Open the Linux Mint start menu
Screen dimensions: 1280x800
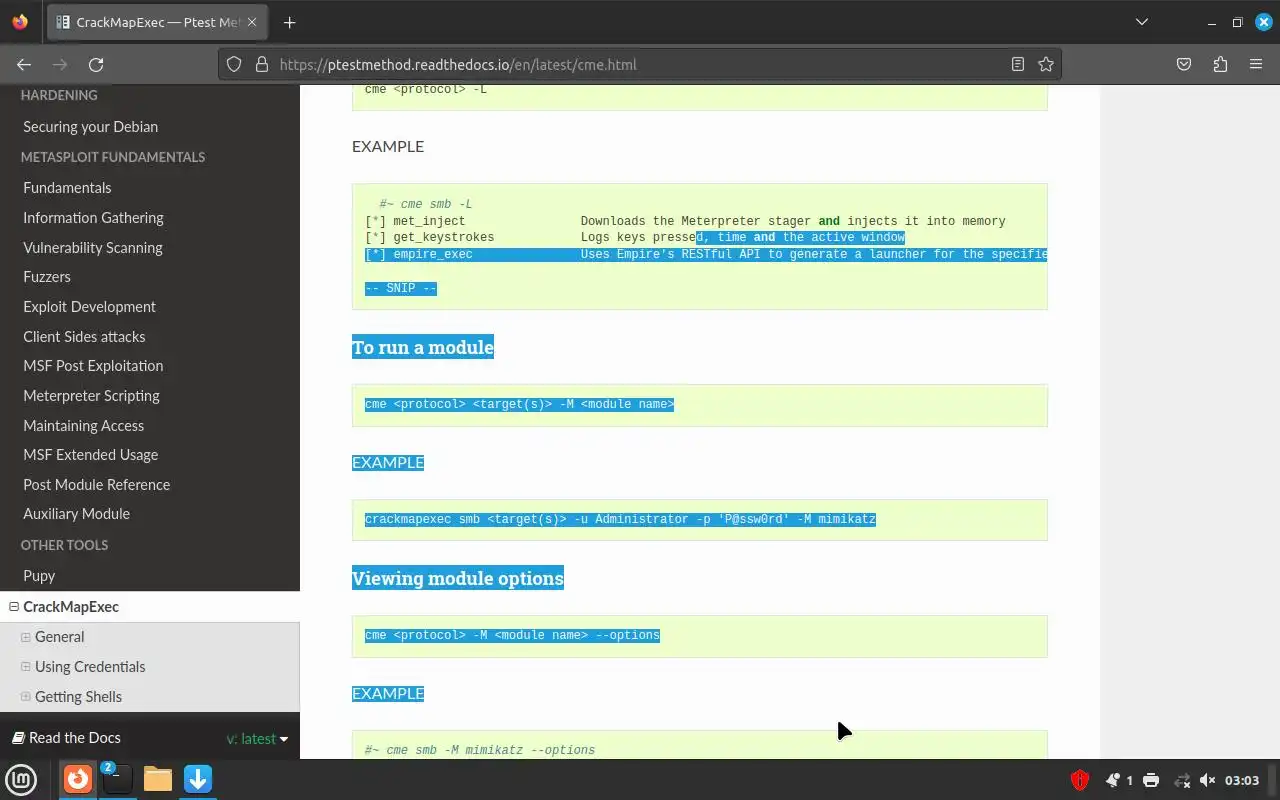pyautogui.click(x=21, y=779)
